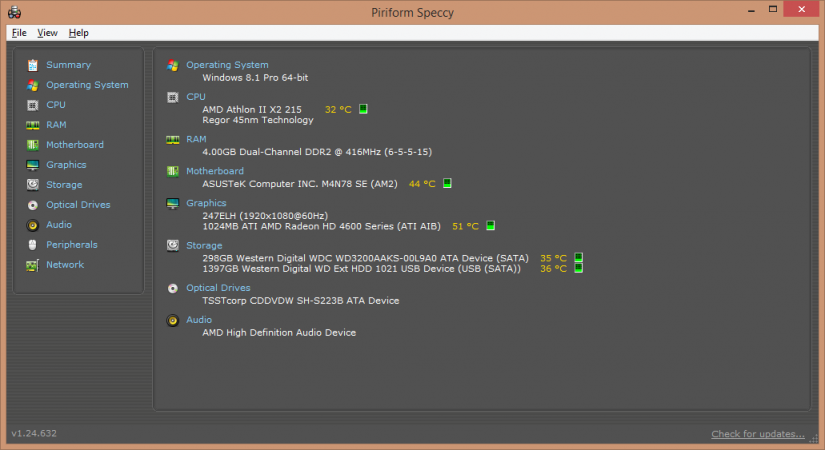The height and width of the screenshot is (450, 825).
Task: Click the Windows 8.1 Pro 64-bit text
Action: (x=255, y=77)
